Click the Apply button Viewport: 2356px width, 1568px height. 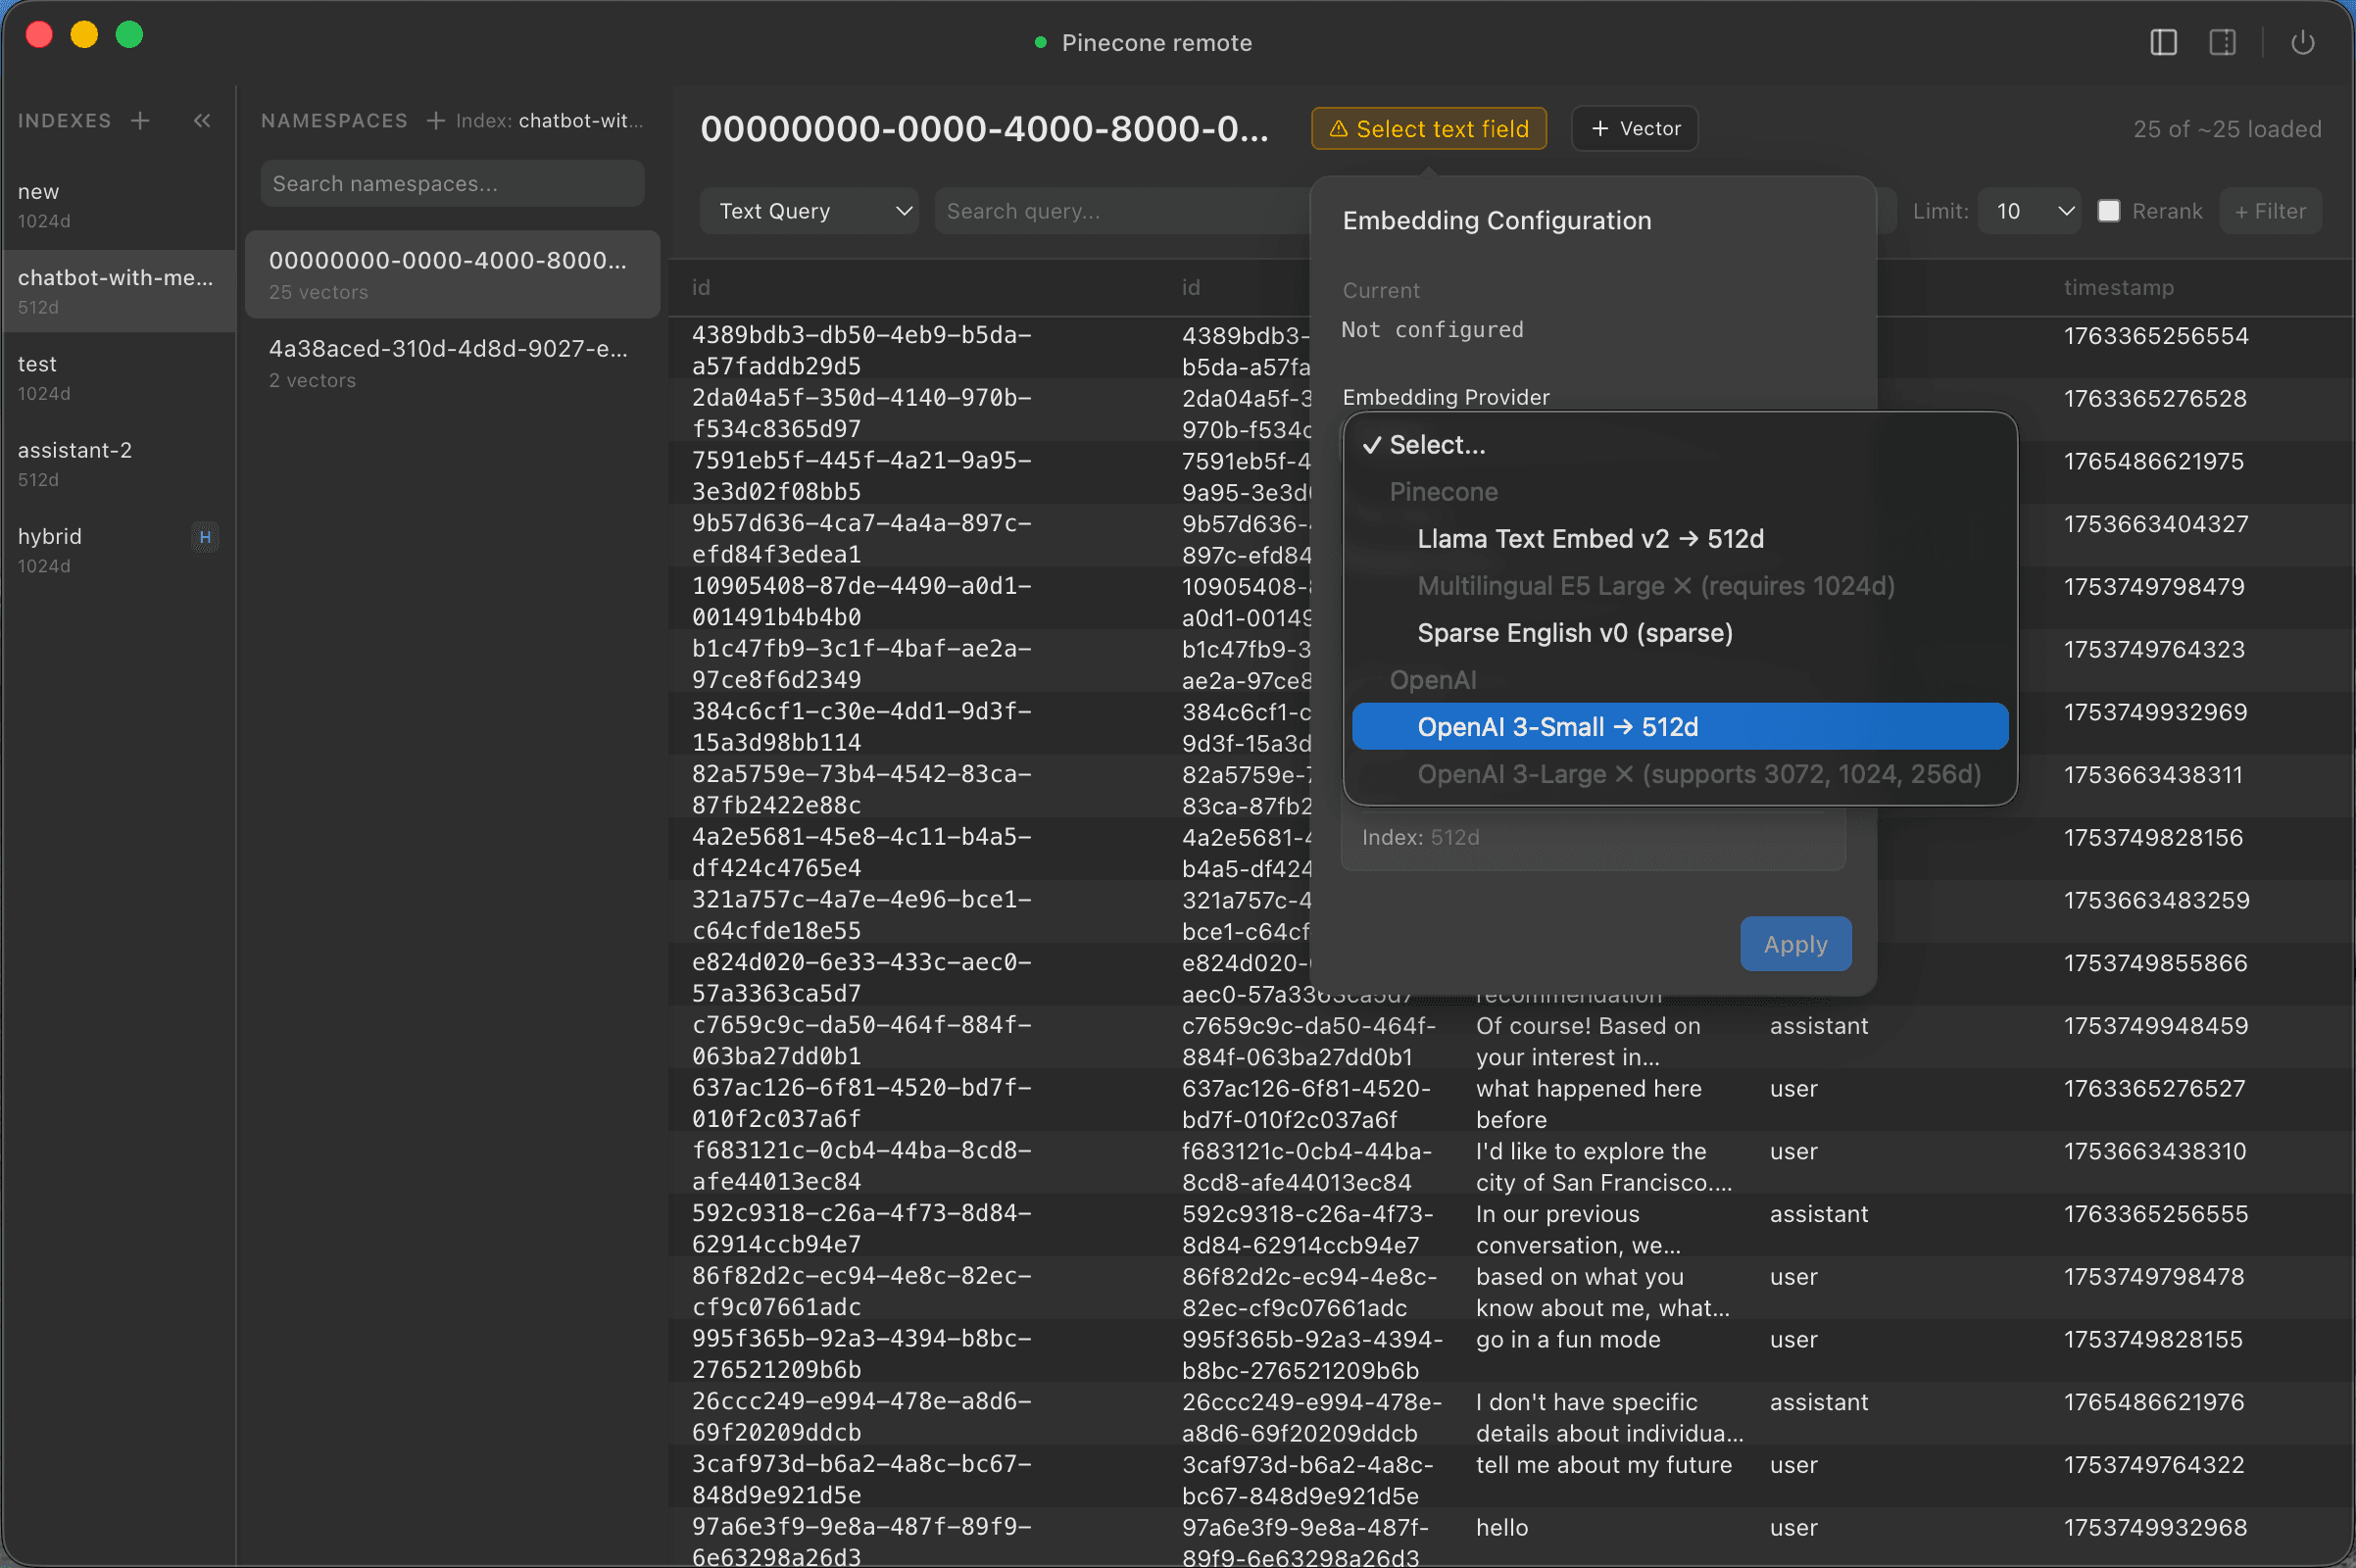1794,944
